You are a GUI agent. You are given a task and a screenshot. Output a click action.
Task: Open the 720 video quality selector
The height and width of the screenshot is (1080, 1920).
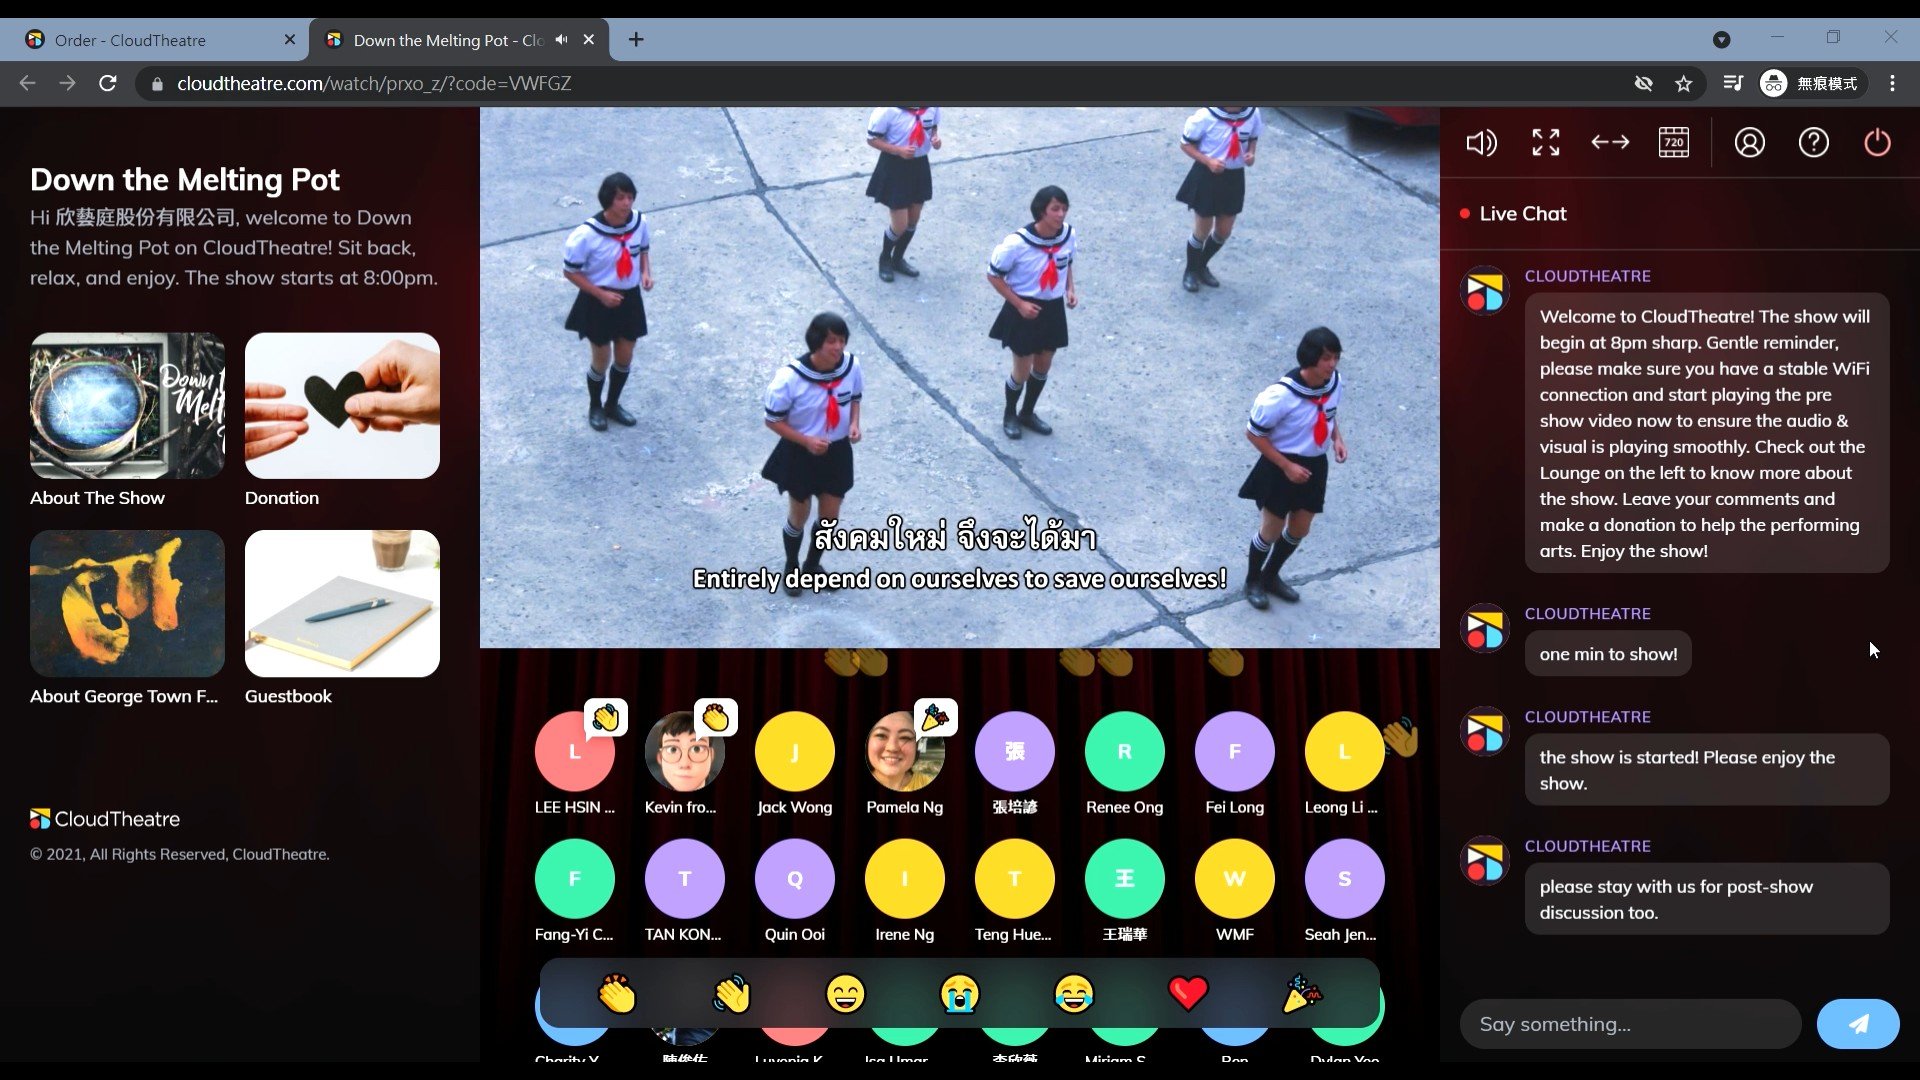click(1674, 143)
